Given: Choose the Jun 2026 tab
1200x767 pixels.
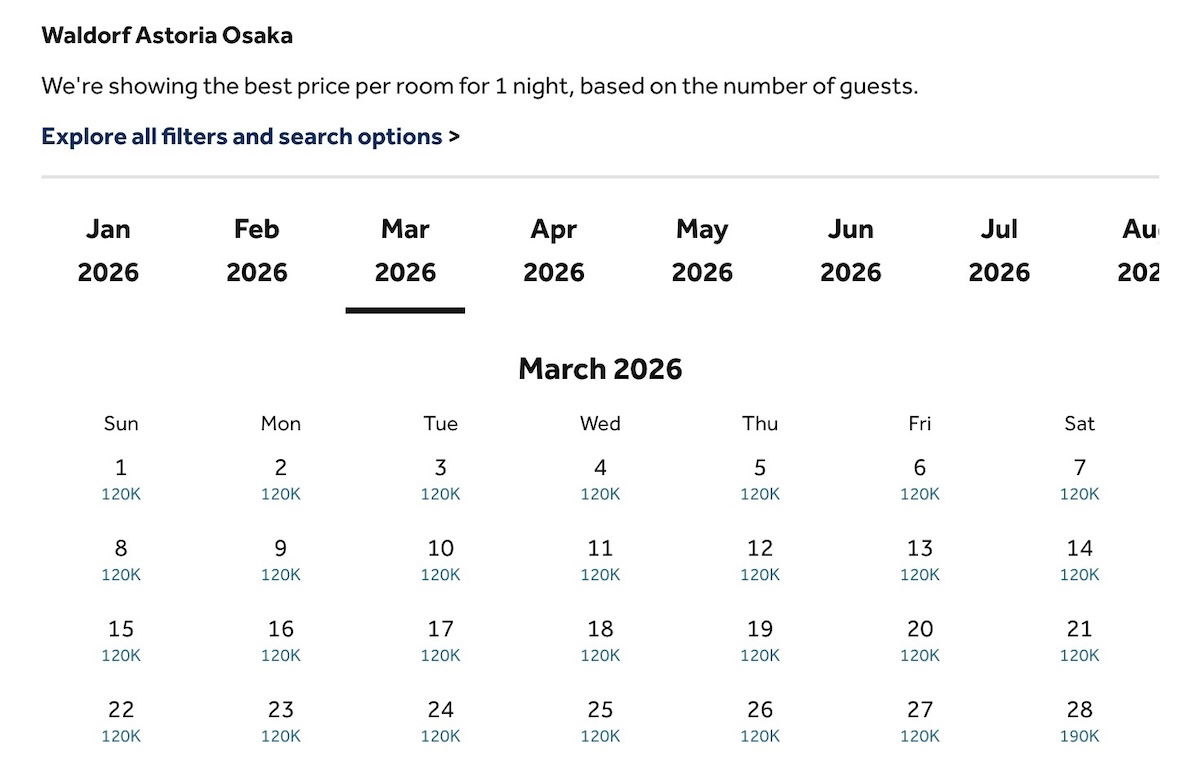Looking at the screenshot, I should pos(851,251).
